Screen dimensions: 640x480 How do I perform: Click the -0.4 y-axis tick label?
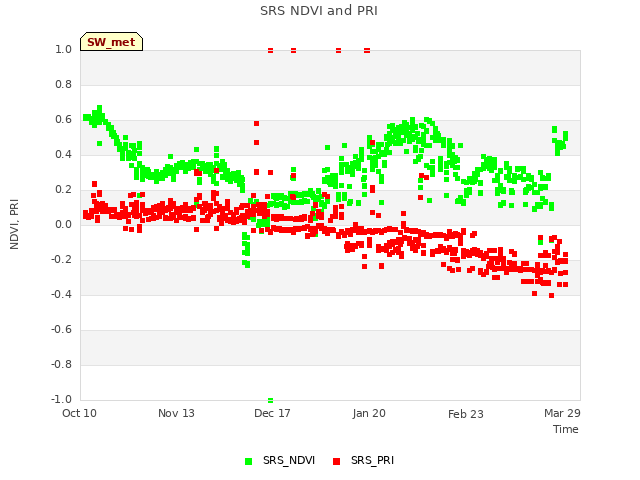61,294
